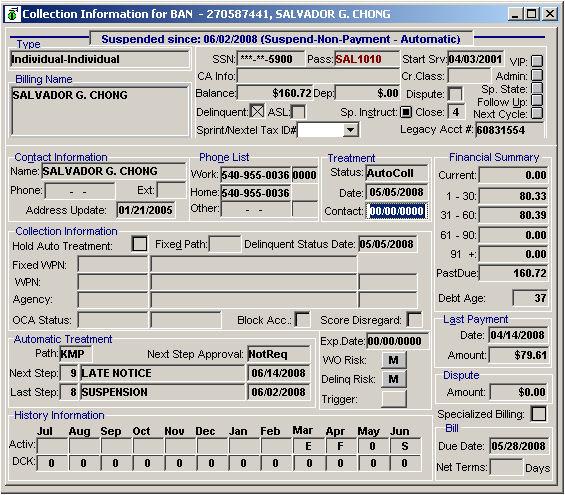Image resolution: width=565 pixels, height=495 pixels.
Task: Select the Treatment Contact date field
Action: tap(397, 211)
